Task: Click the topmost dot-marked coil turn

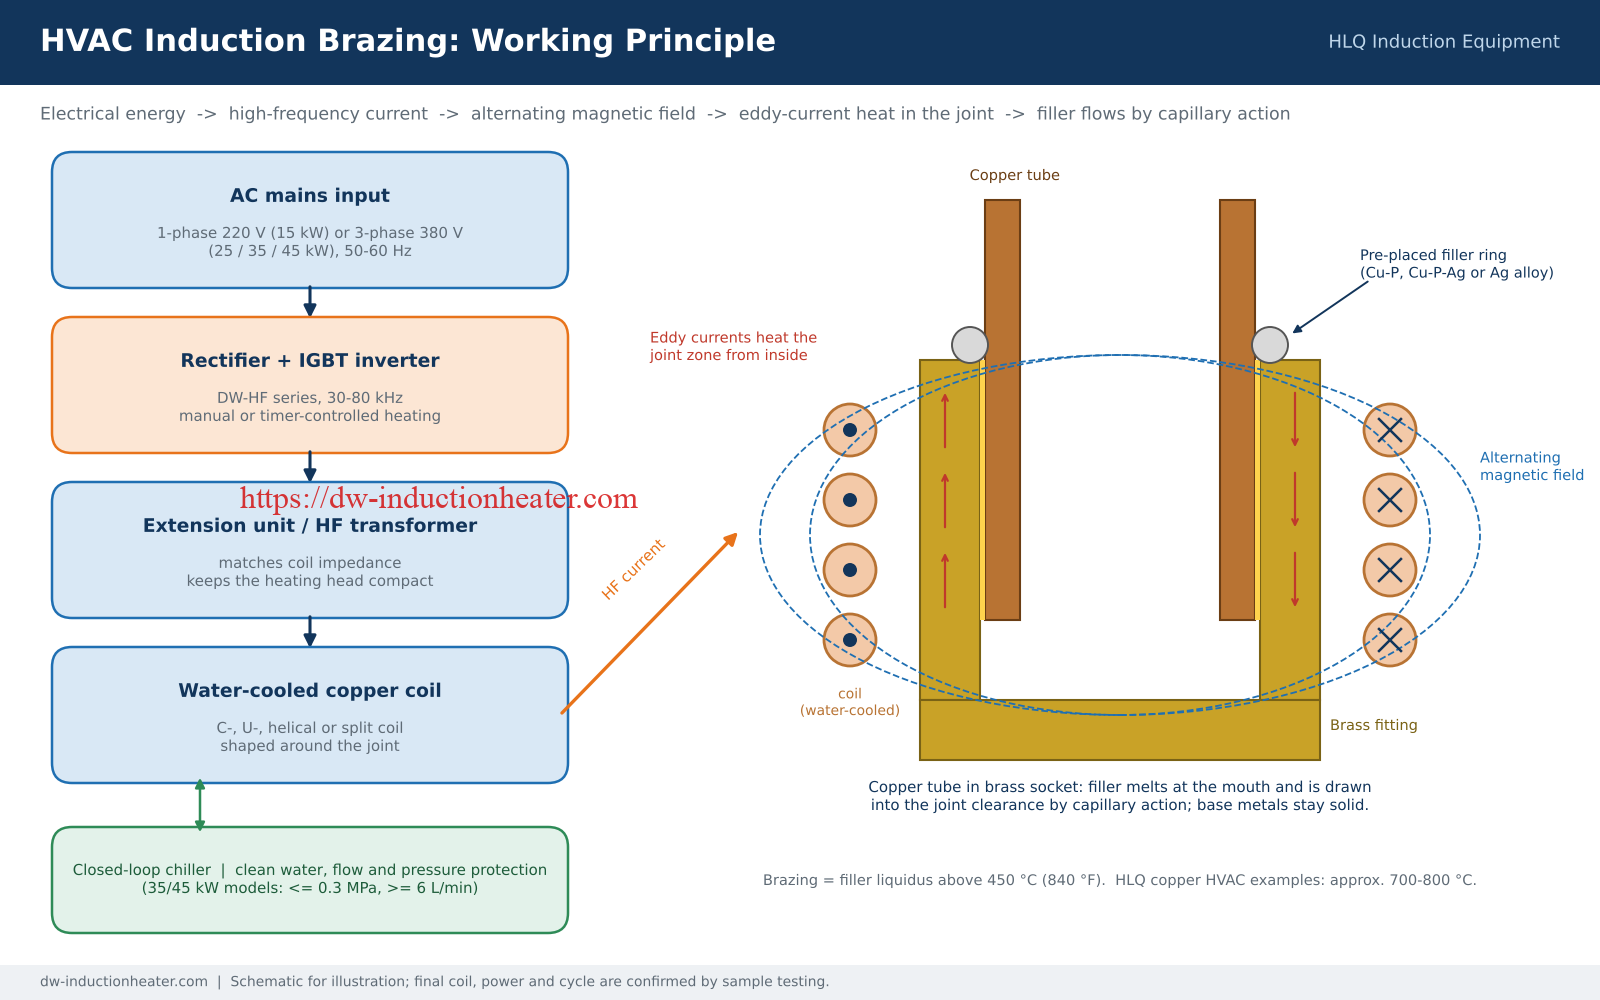Action: click(x=850, y=430)
